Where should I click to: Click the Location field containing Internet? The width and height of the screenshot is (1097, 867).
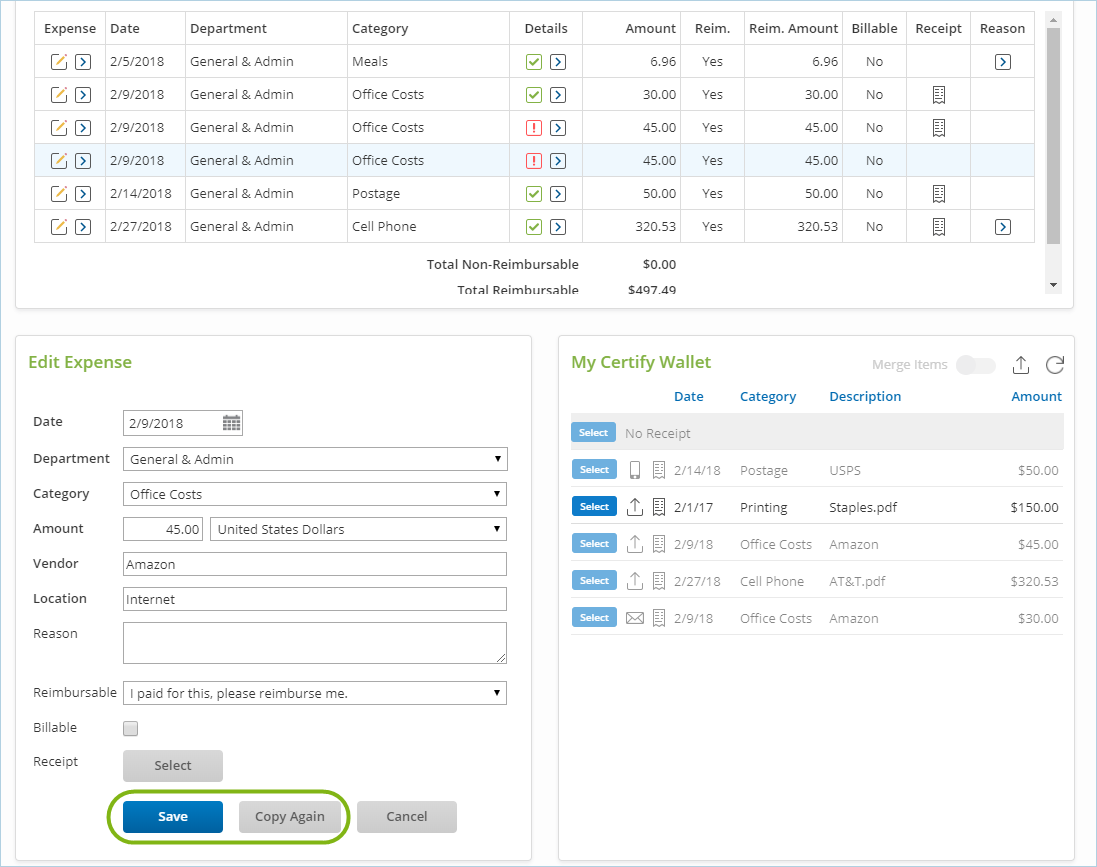(315, 599)
